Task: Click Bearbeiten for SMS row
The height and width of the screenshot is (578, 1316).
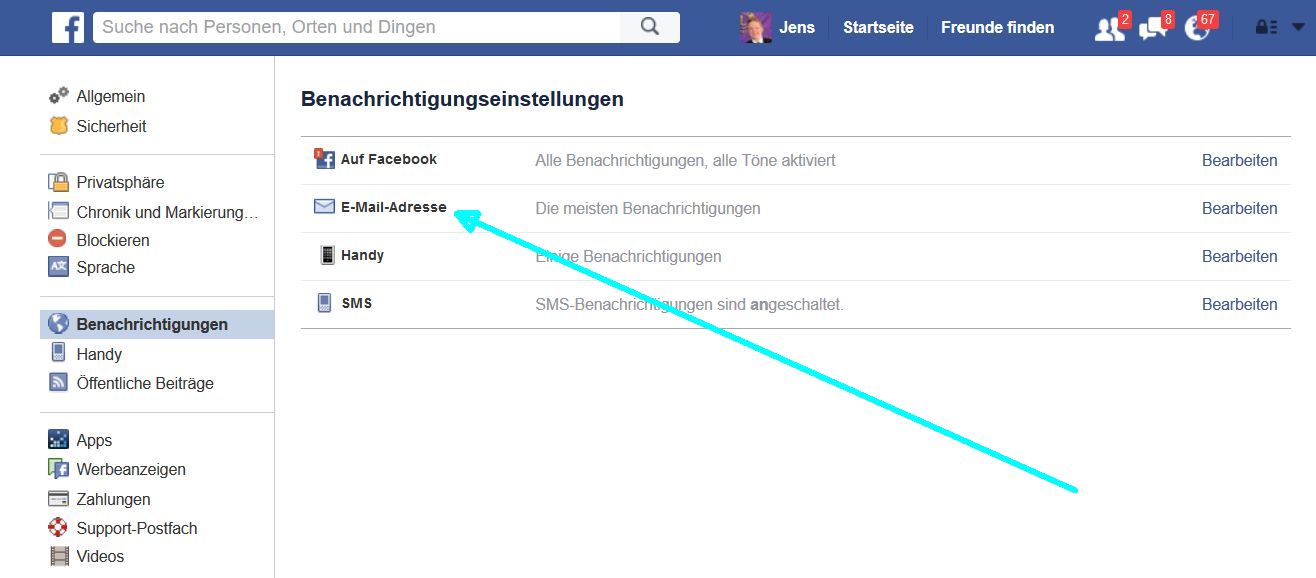Action: pos(1239,304)
